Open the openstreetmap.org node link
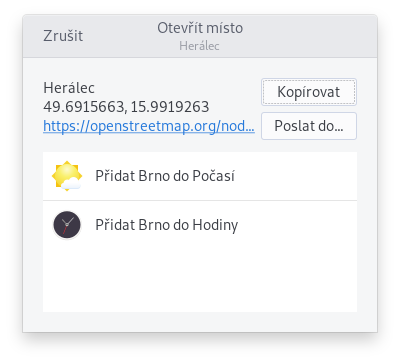This screenshot has width=400, height=363. pos(149,126)
